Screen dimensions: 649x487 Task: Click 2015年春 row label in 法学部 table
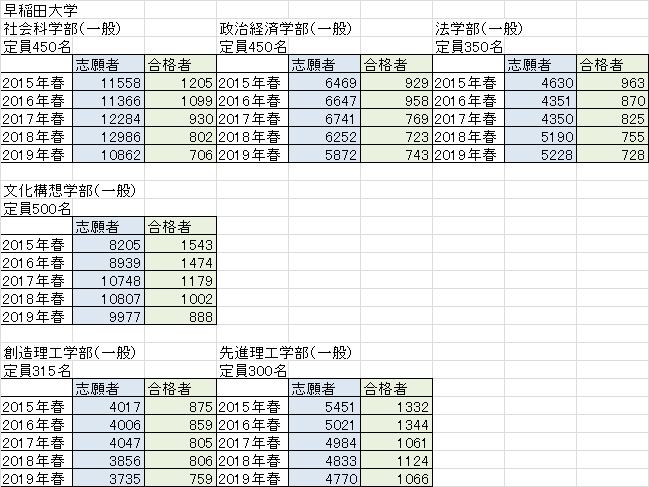click(469, 82)
